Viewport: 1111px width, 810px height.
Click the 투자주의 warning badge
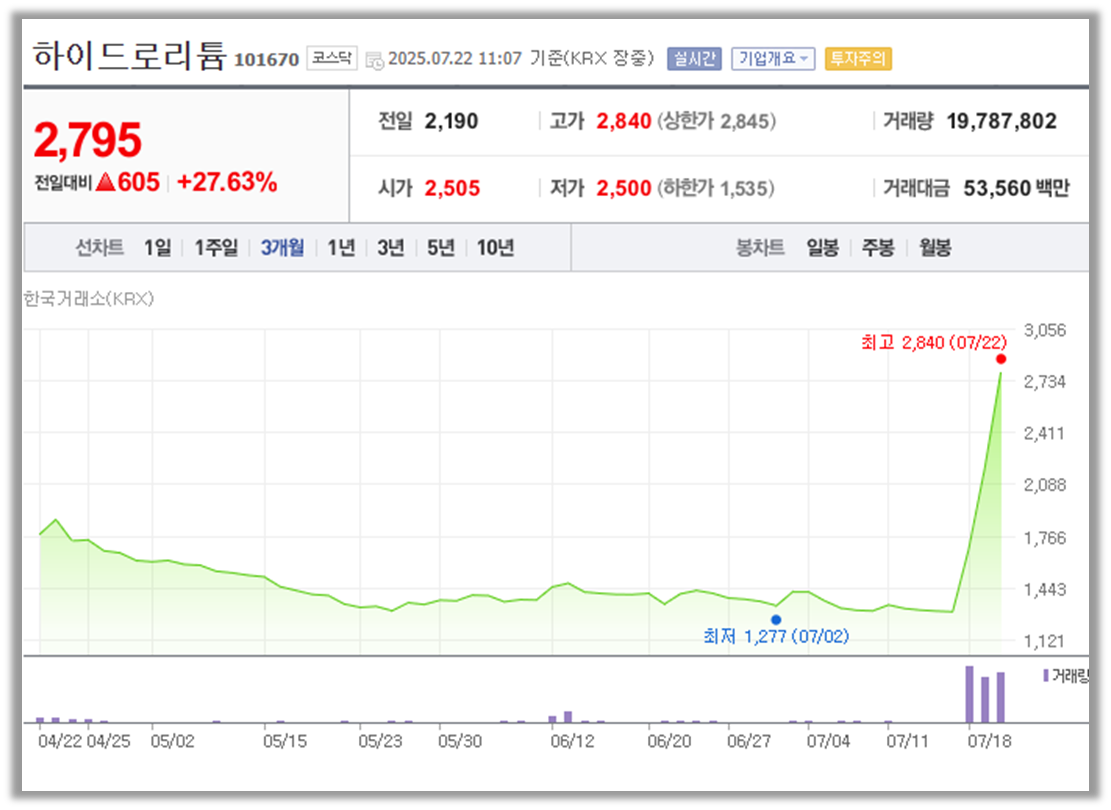[x=857, y=58]
